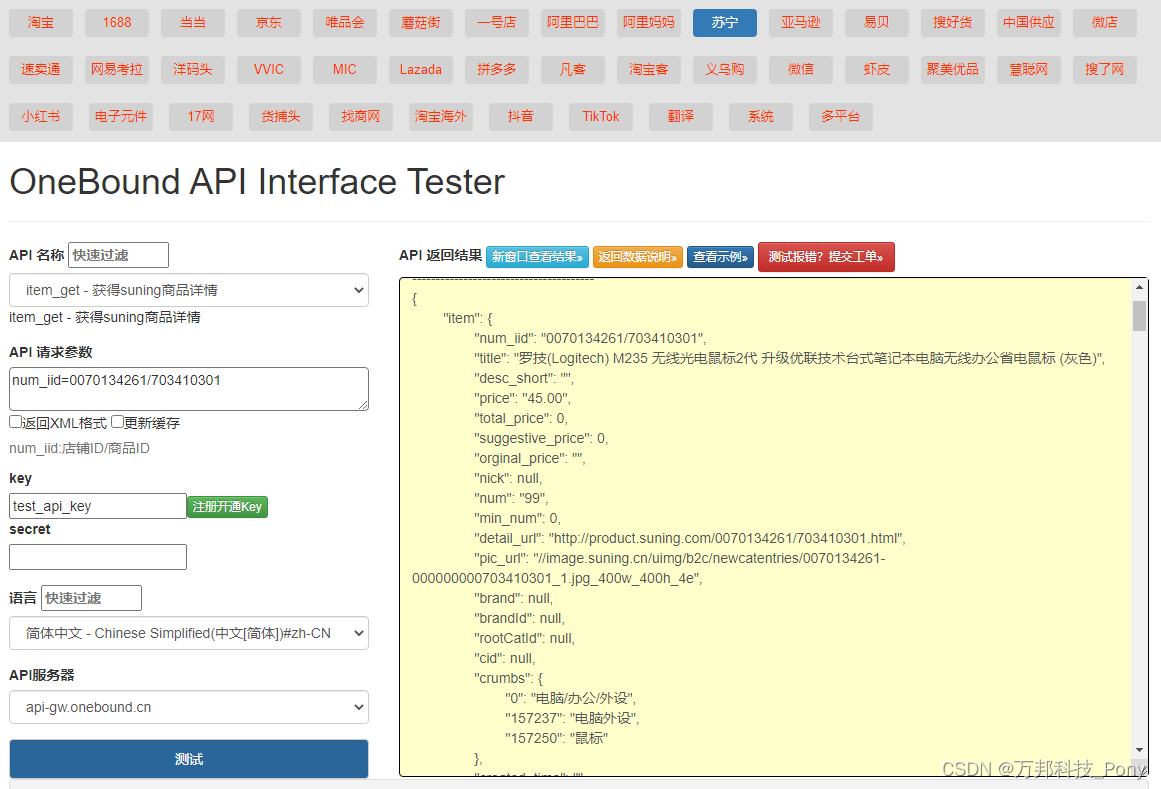Submit ticket via 测试报错？提交工单 button
1161x789 pixels.
(x=826, y=257)
